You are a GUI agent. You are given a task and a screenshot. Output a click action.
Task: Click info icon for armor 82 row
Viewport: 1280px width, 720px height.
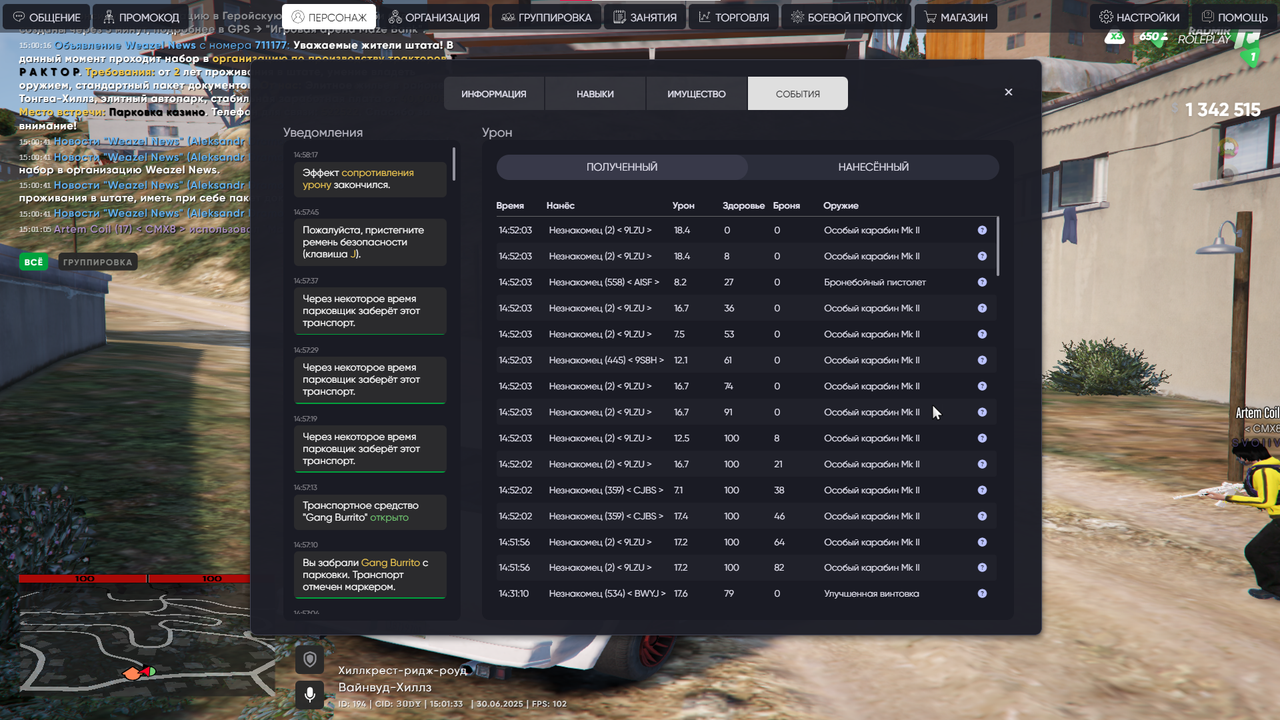point(982,567)
